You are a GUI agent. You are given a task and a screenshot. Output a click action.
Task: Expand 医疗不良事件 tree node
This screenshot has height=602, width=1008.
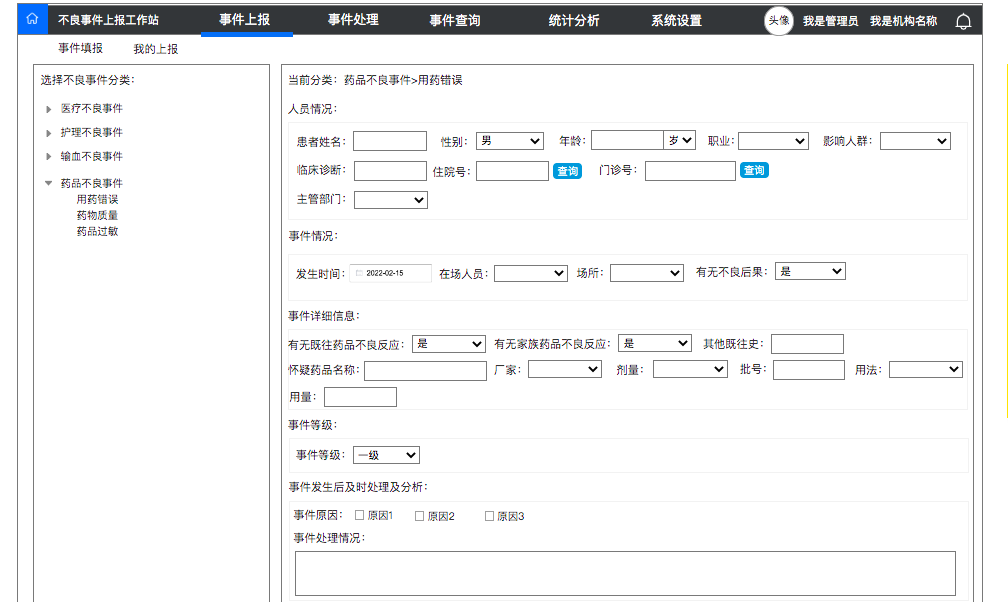pyautogui.click(x=49, y=109)
